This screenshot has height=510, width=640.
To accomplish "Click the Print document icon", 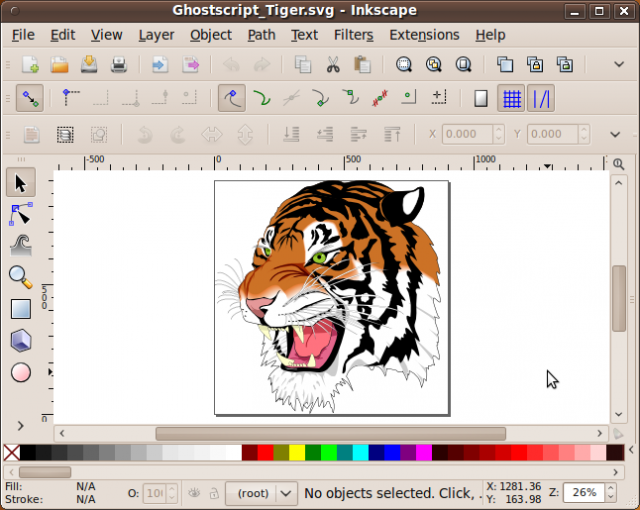I will coord(119,65).
